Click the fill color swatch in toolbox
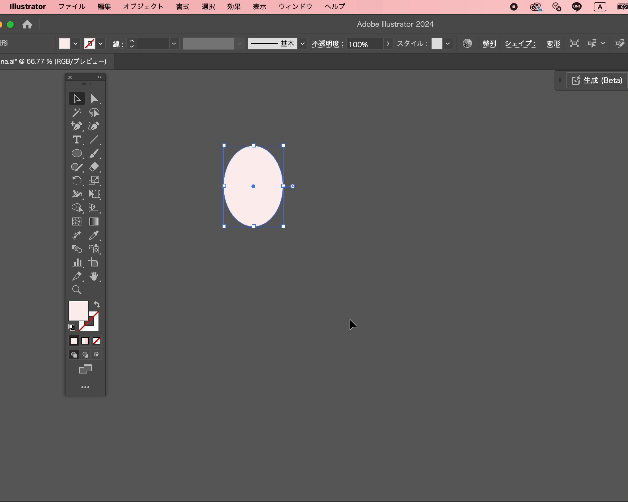The image size is (628, 502). coord(77,310)
